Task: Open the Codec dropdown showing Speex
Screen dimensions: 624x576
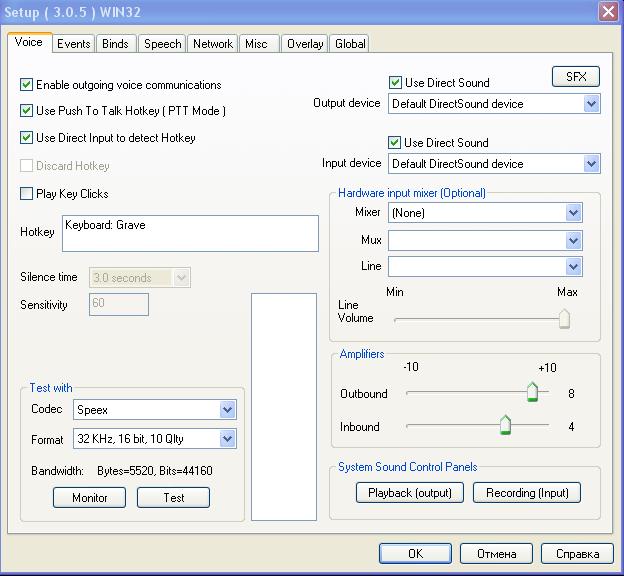Action: (x=227, y=410)
